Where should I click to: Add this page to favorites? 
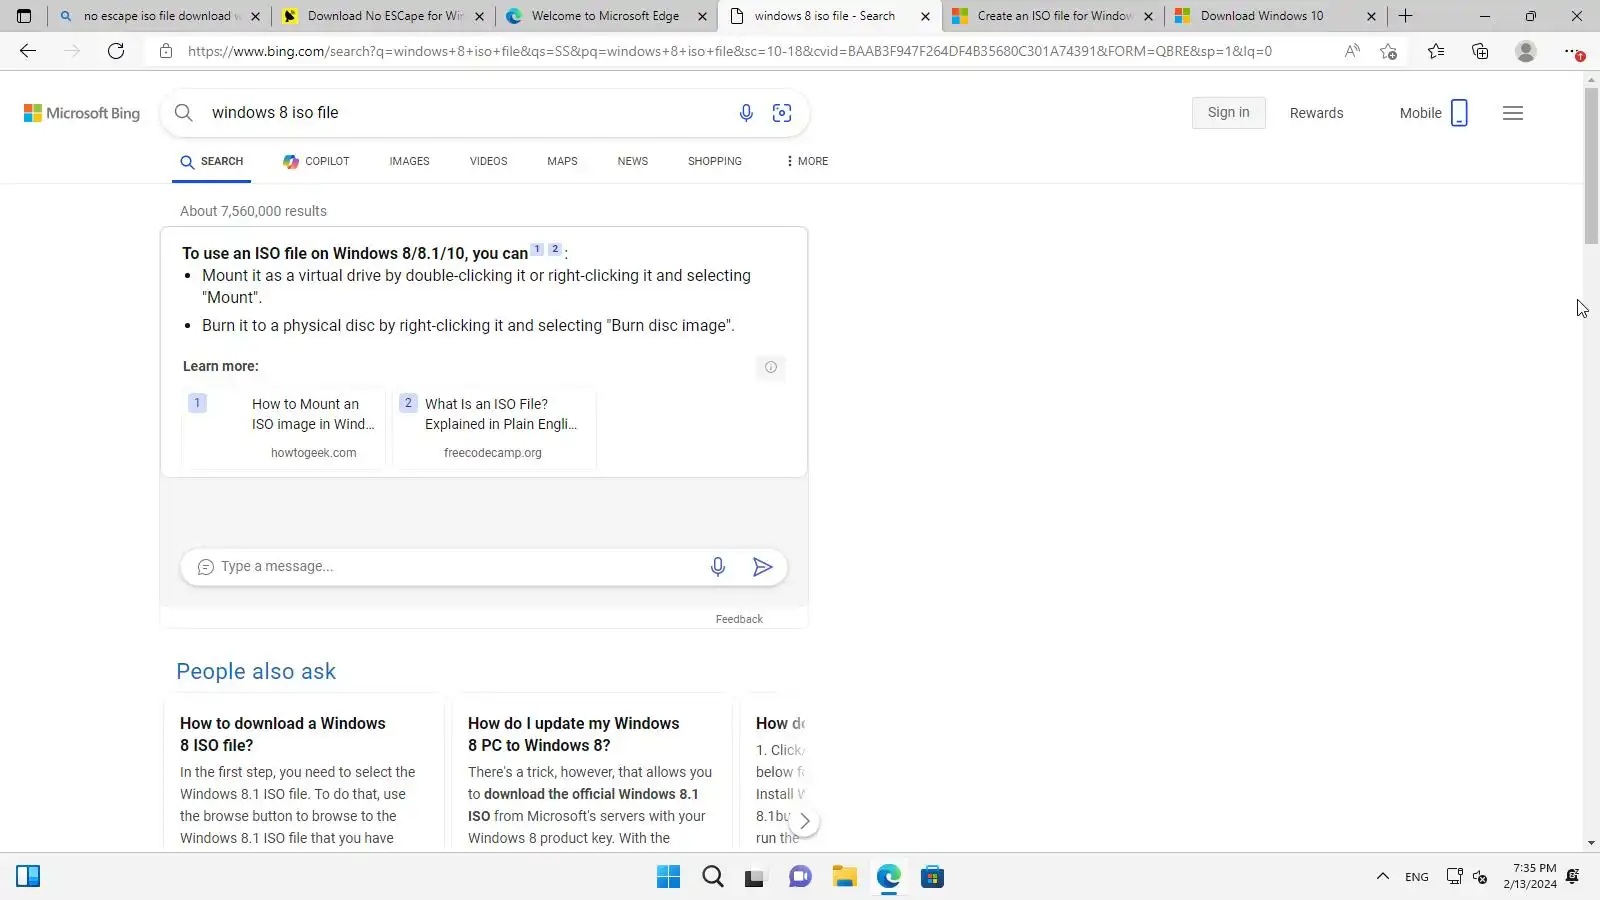[x=1388, y=51]
